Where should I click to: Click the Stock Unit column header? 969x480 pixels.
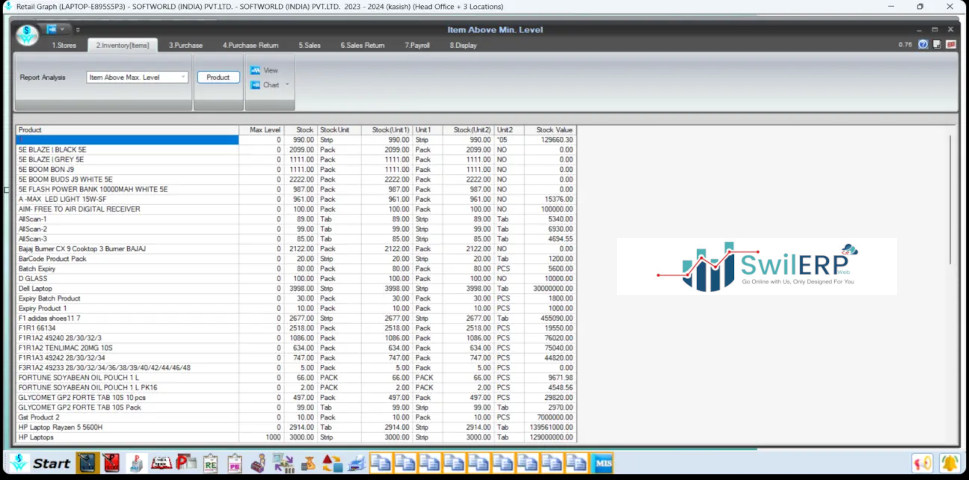(x=339, y=130)
